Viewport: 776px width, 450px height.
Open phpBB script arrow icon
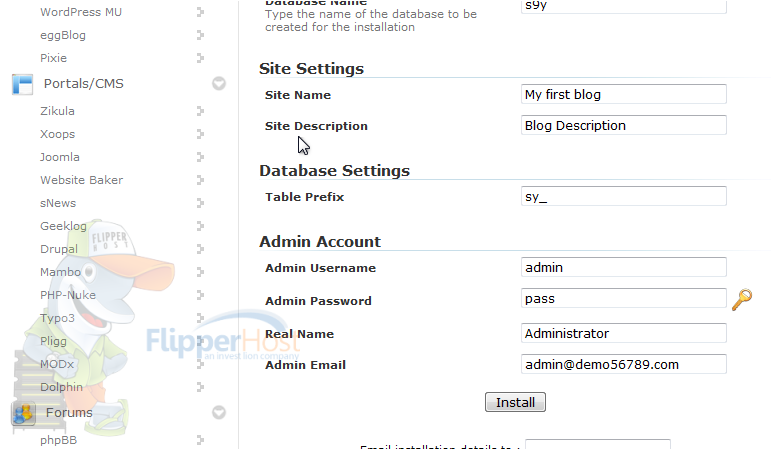200,440
